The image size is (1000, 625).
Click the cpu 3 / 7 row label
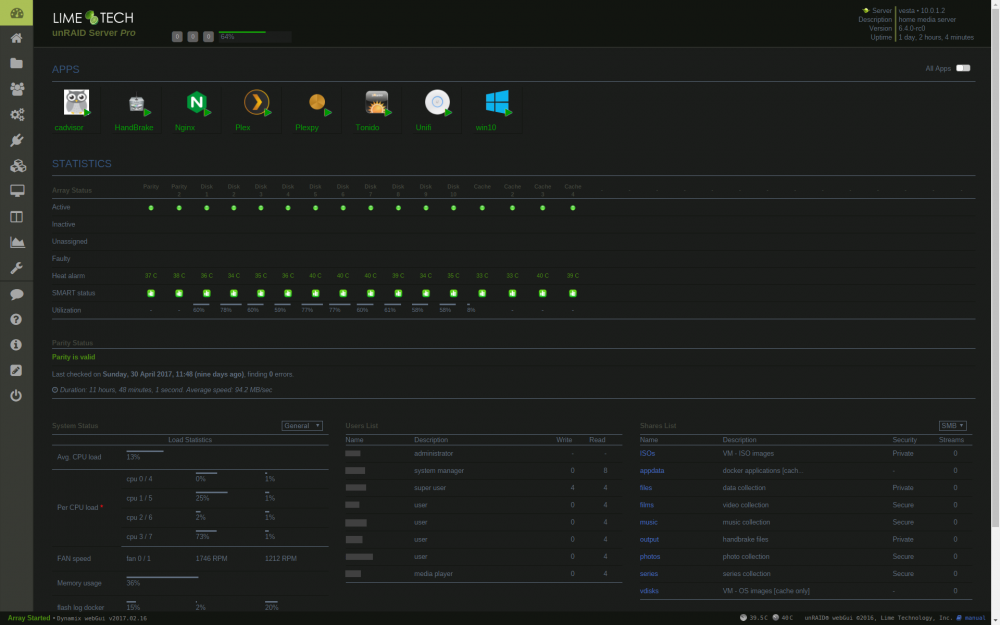(139, 537)
